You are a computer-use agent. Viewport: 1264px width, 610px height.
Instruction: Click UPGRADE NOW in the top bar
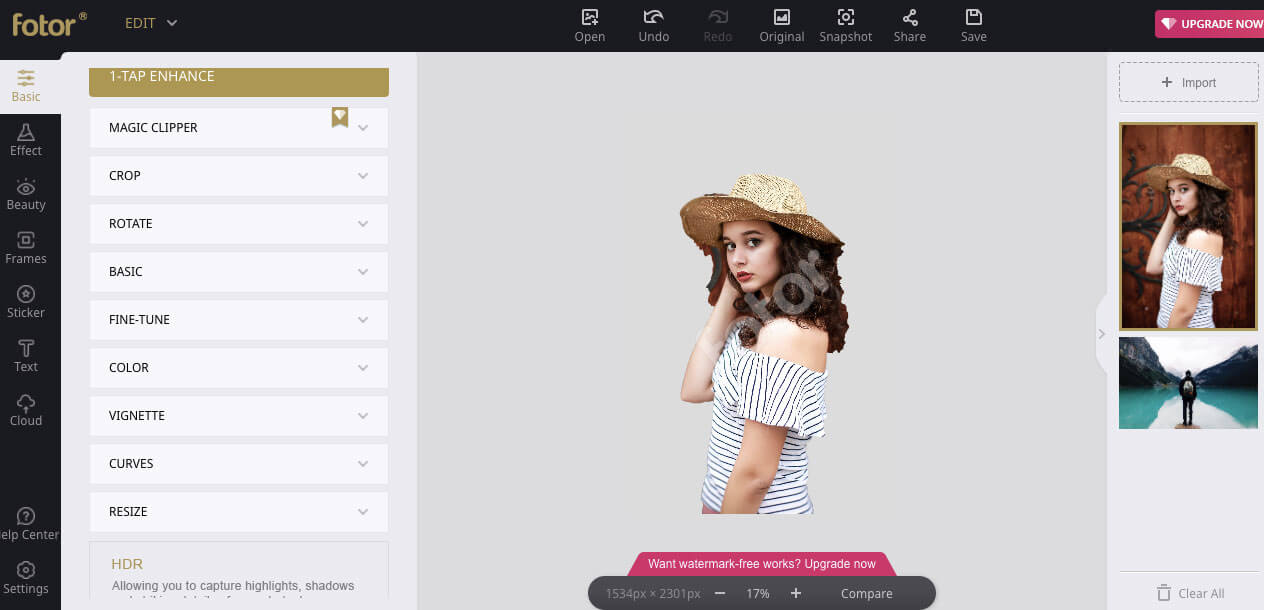[1215, 23]
